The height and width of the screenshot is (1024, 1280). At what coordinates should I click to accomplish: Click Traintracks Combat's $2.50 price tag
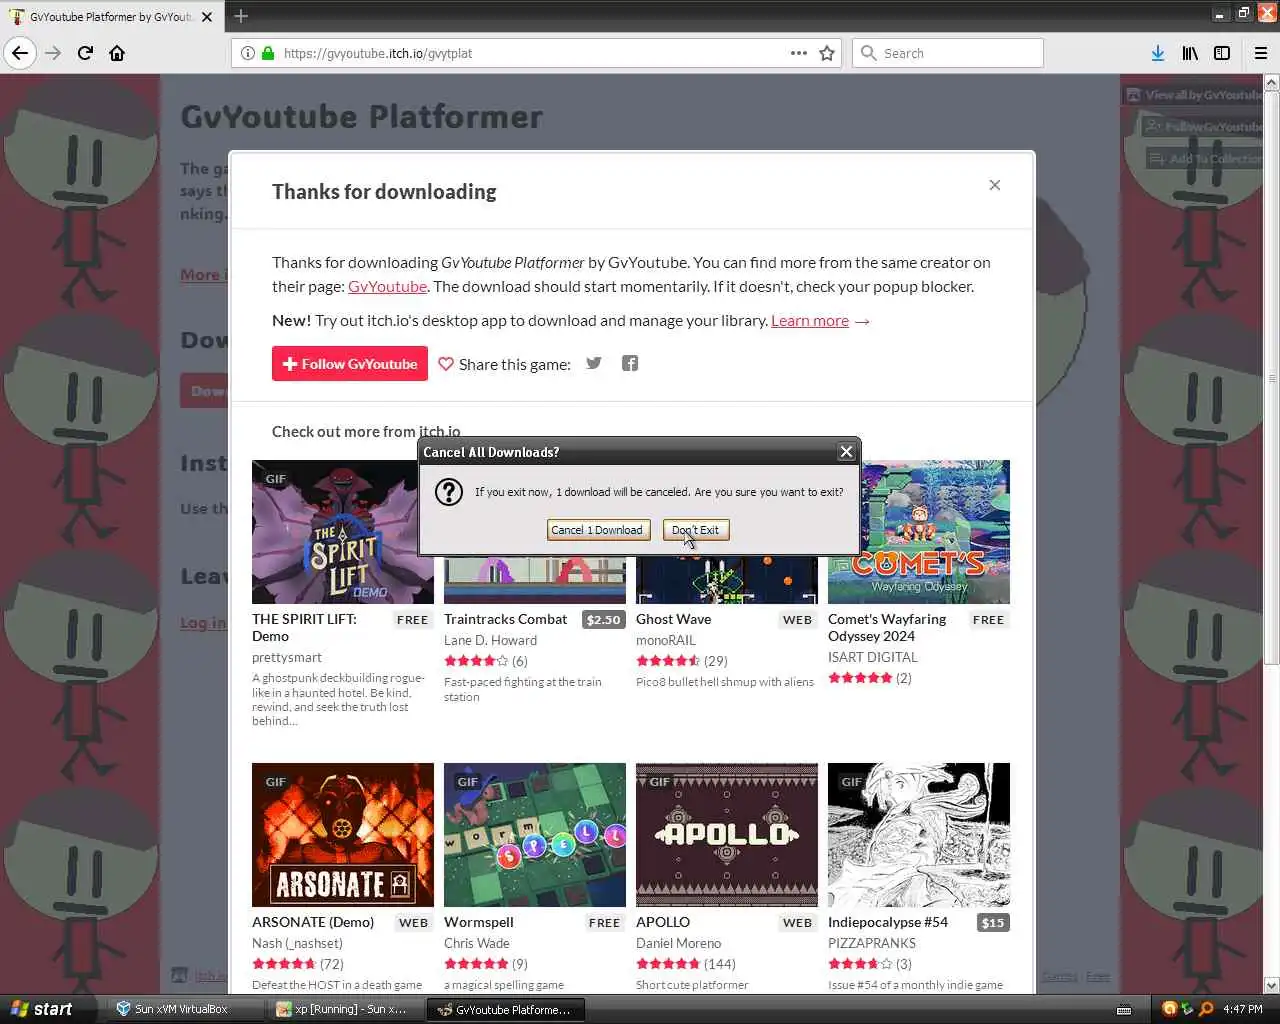click(x=604, y=620)
